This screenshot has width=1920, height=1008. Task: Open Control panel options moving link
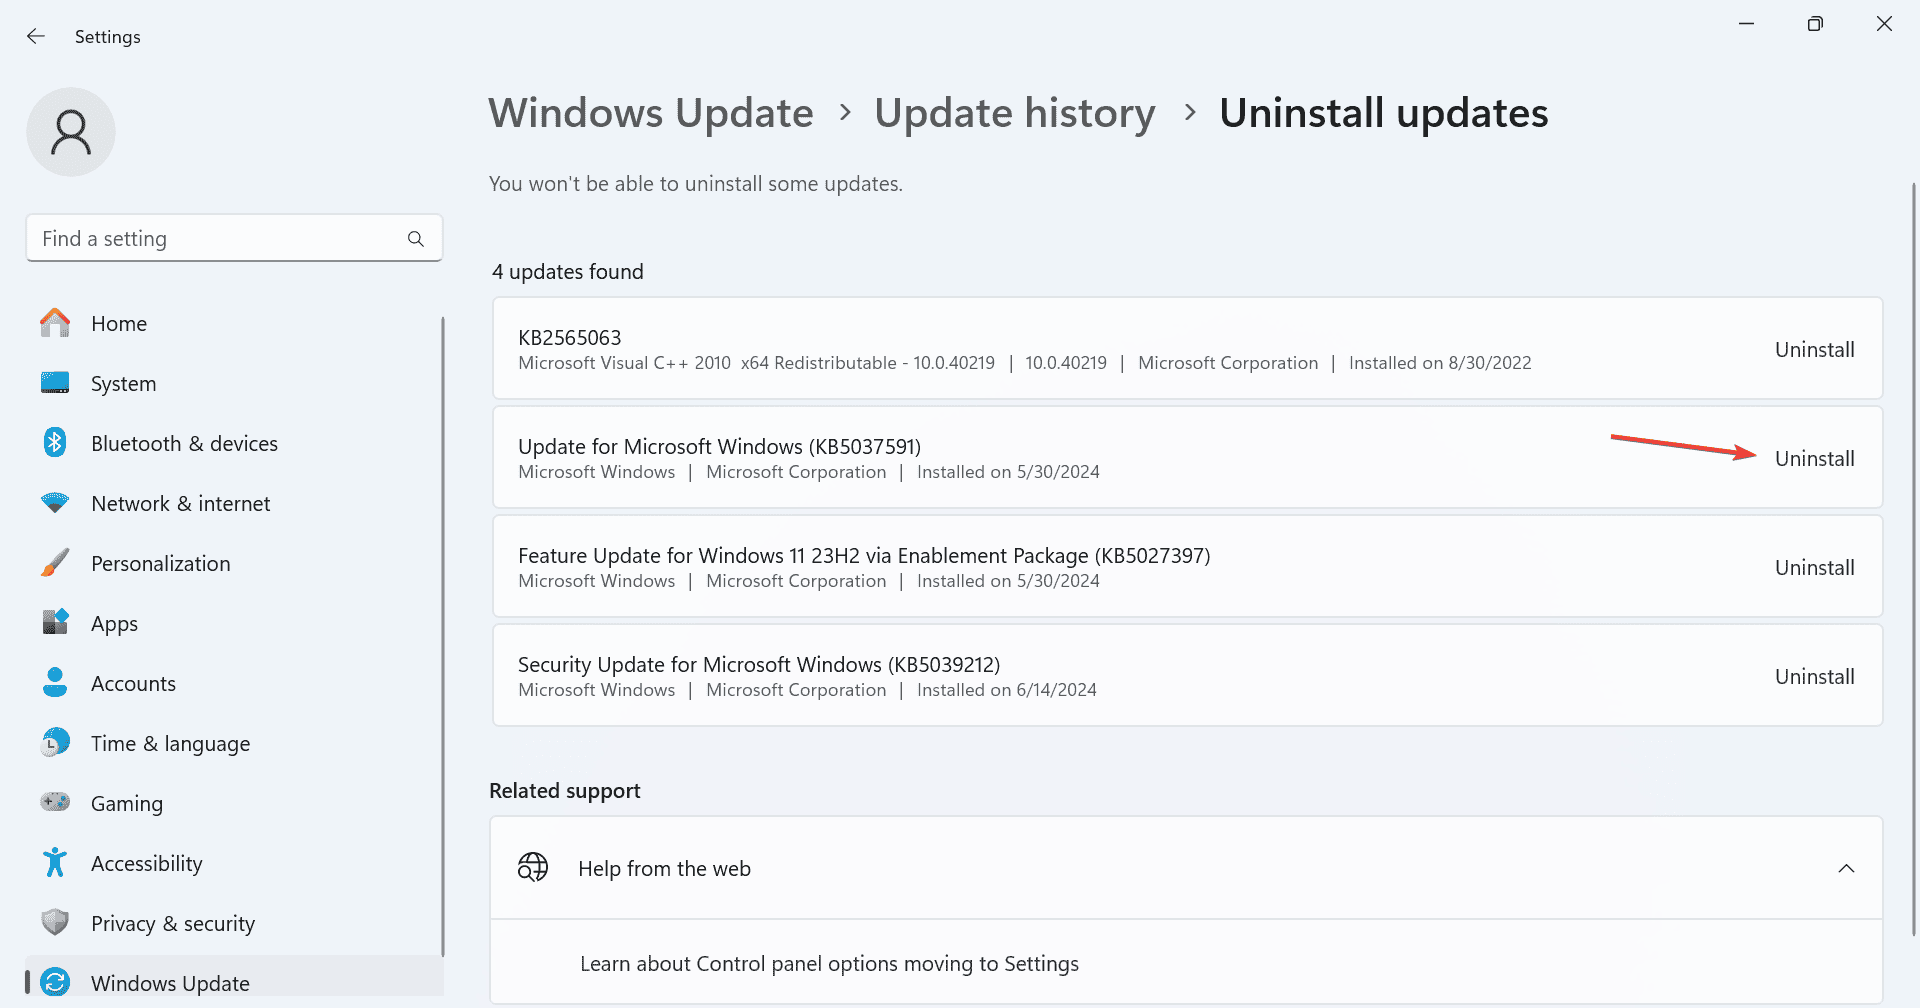point(829,964)
